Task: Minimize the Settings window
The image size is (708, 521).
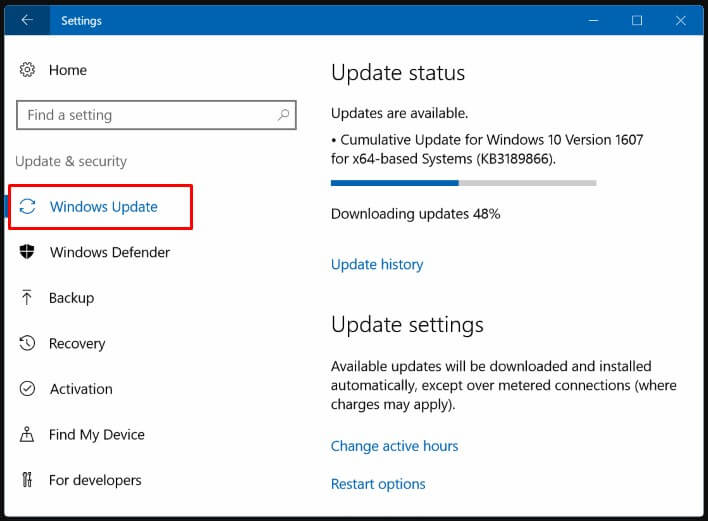Action: click(x=593, y=20)
